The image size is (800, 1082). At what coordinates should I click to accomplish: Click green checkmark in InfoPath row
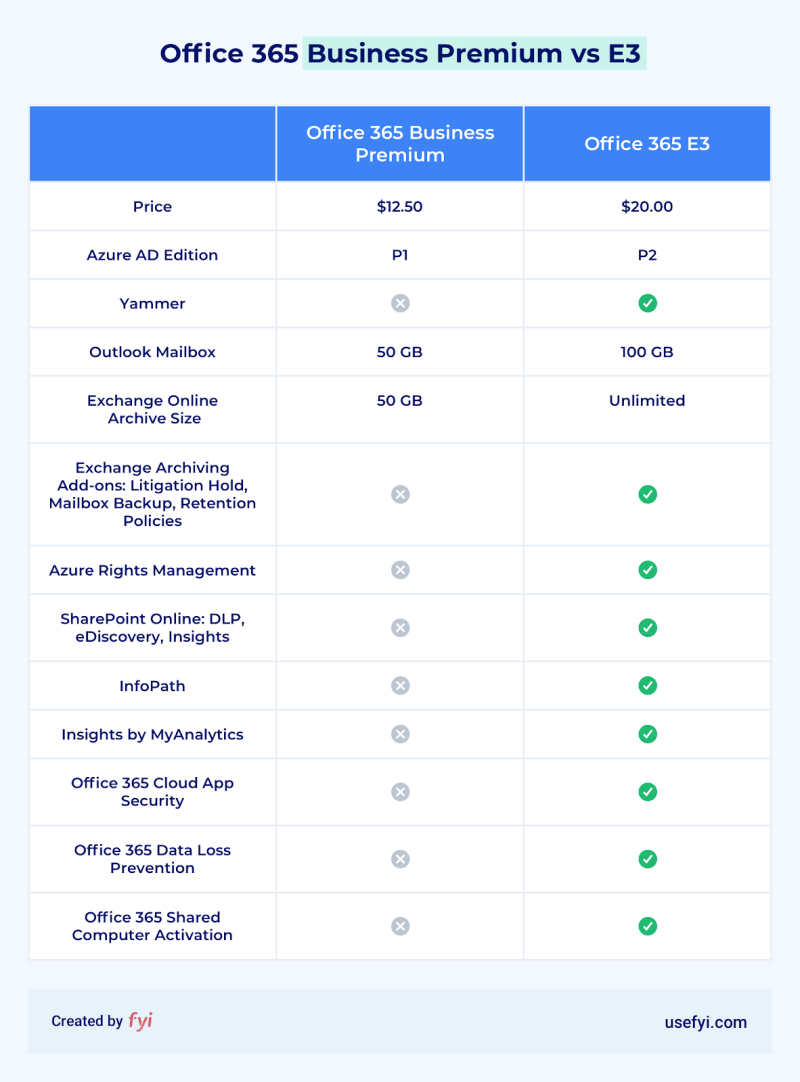click(x=647, y=685)
